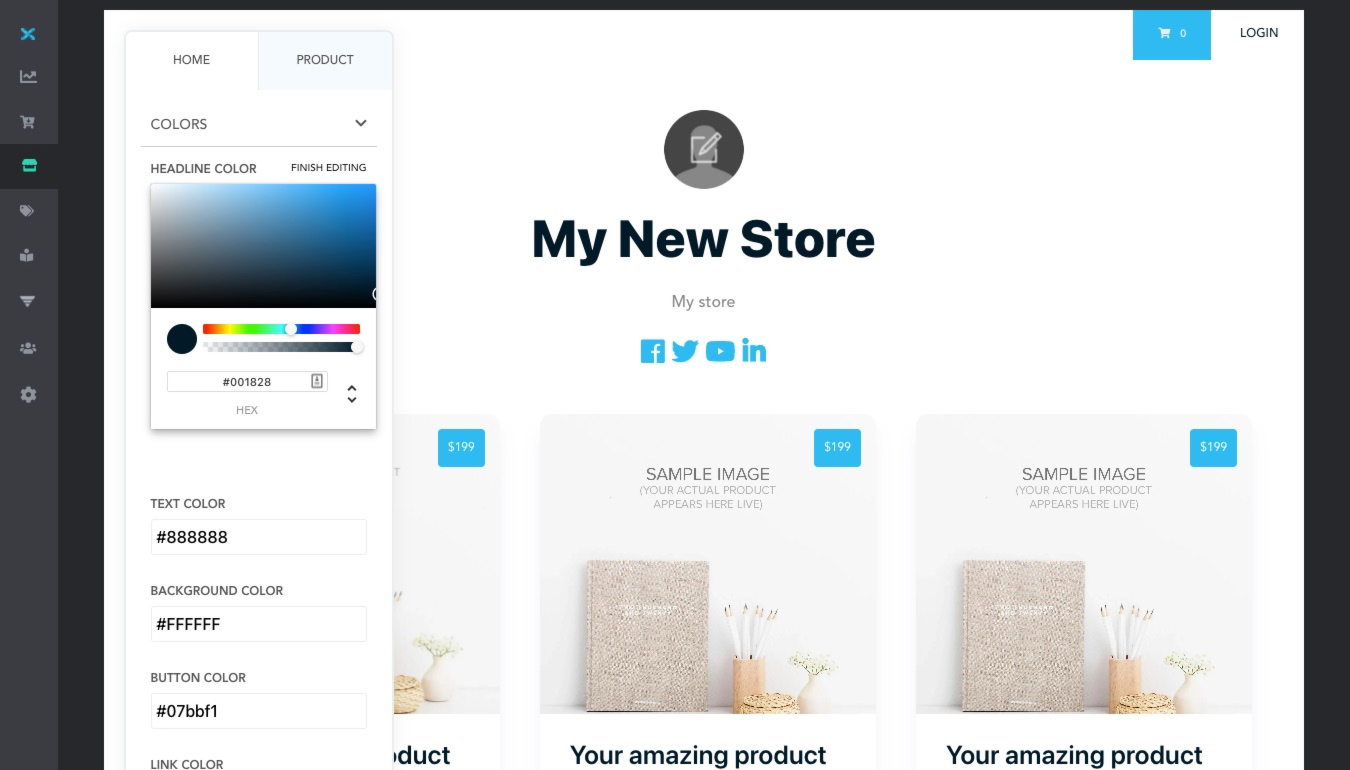Click the TEXT COLOR field #888888
Viewport: 1350px width, 770px height.
[259, 537]
